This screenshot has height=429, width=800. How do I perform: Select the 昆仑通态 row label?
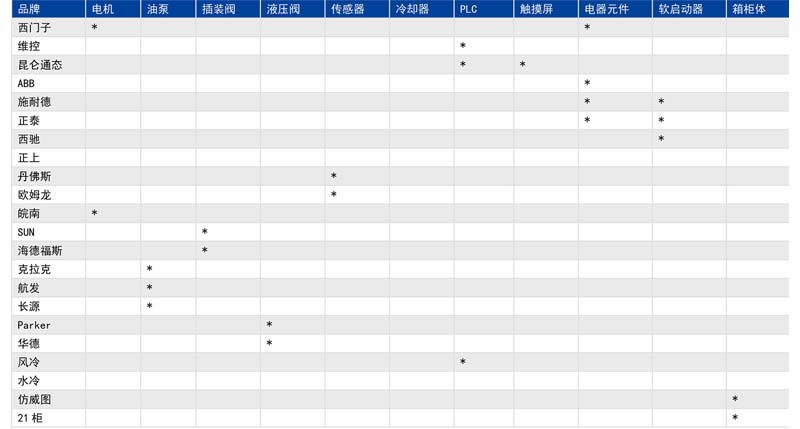tap(40, 65)
